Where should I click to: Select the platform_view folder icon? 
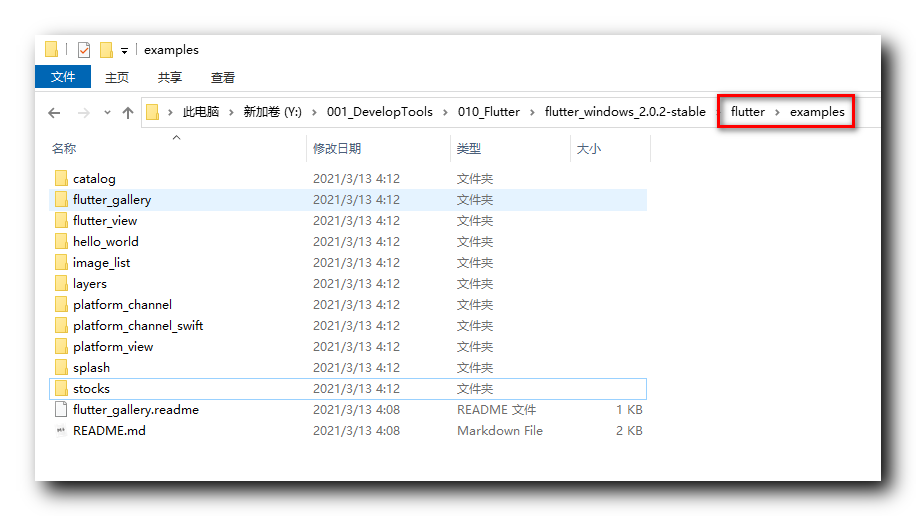pos(61,346)
